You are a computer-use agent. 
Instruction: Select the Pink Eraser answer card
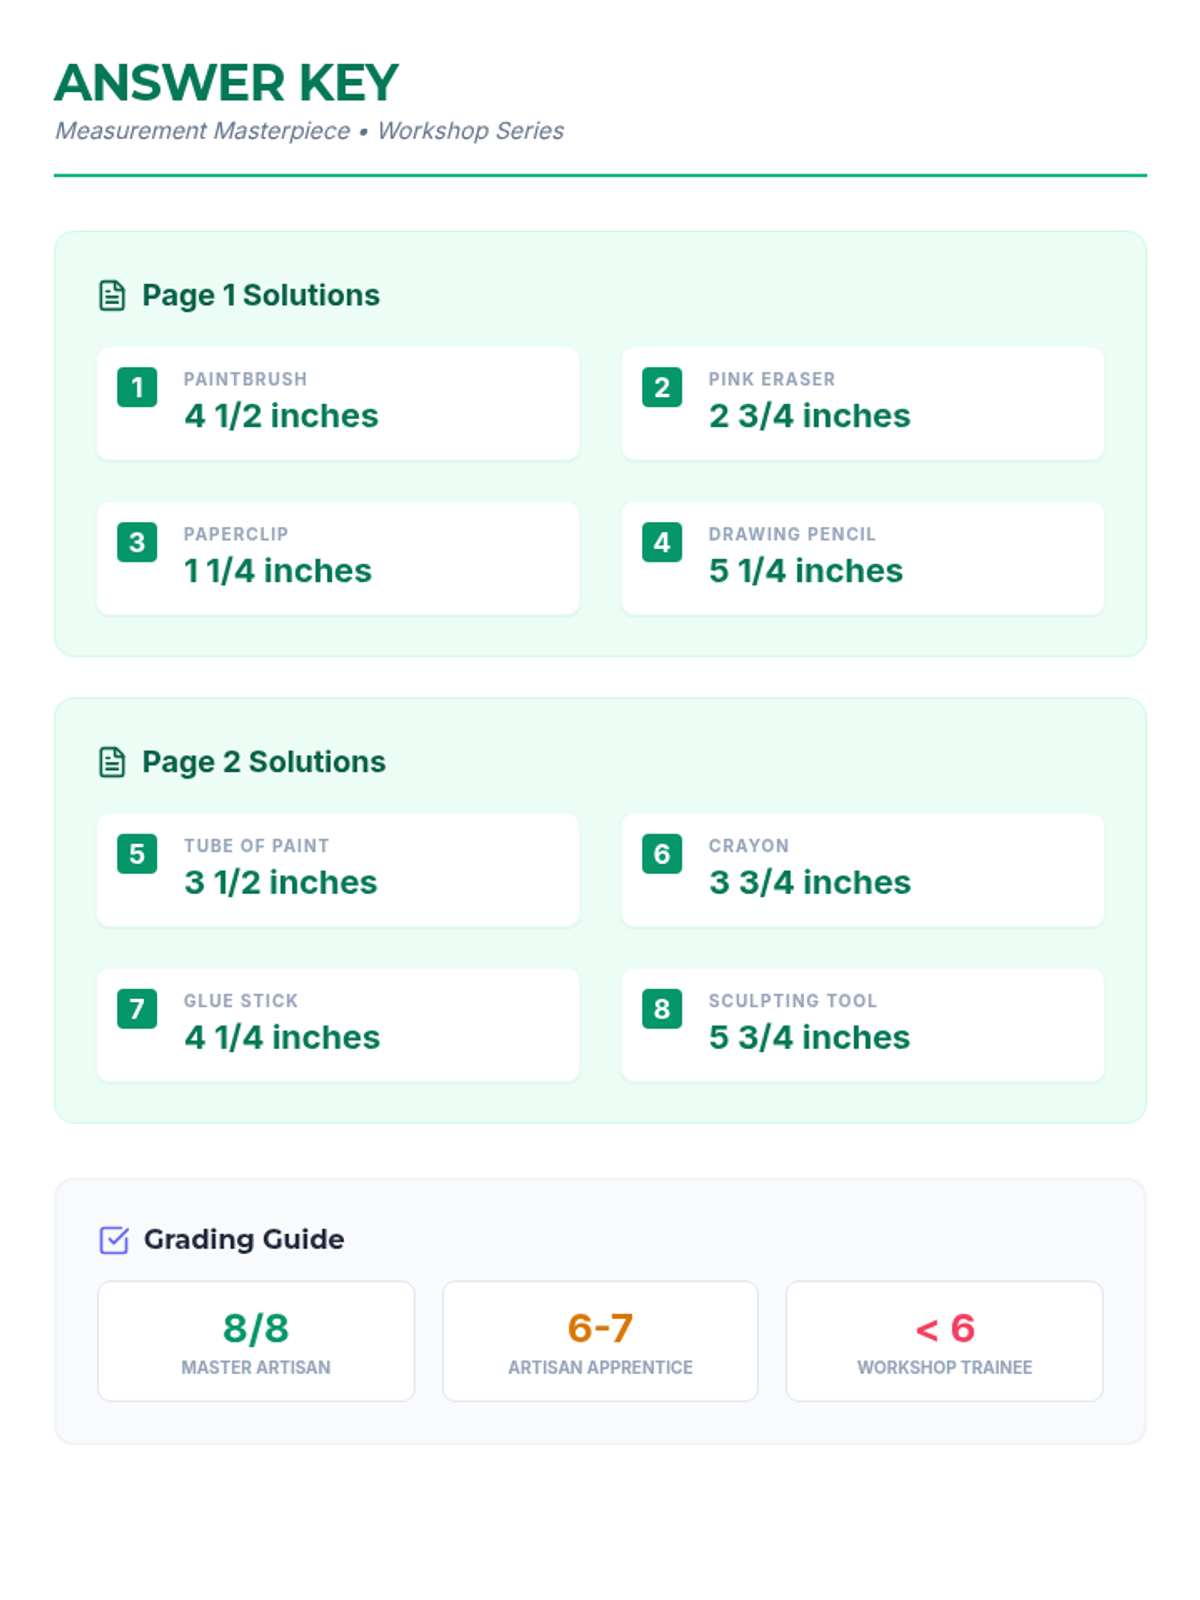pos(862,404)
